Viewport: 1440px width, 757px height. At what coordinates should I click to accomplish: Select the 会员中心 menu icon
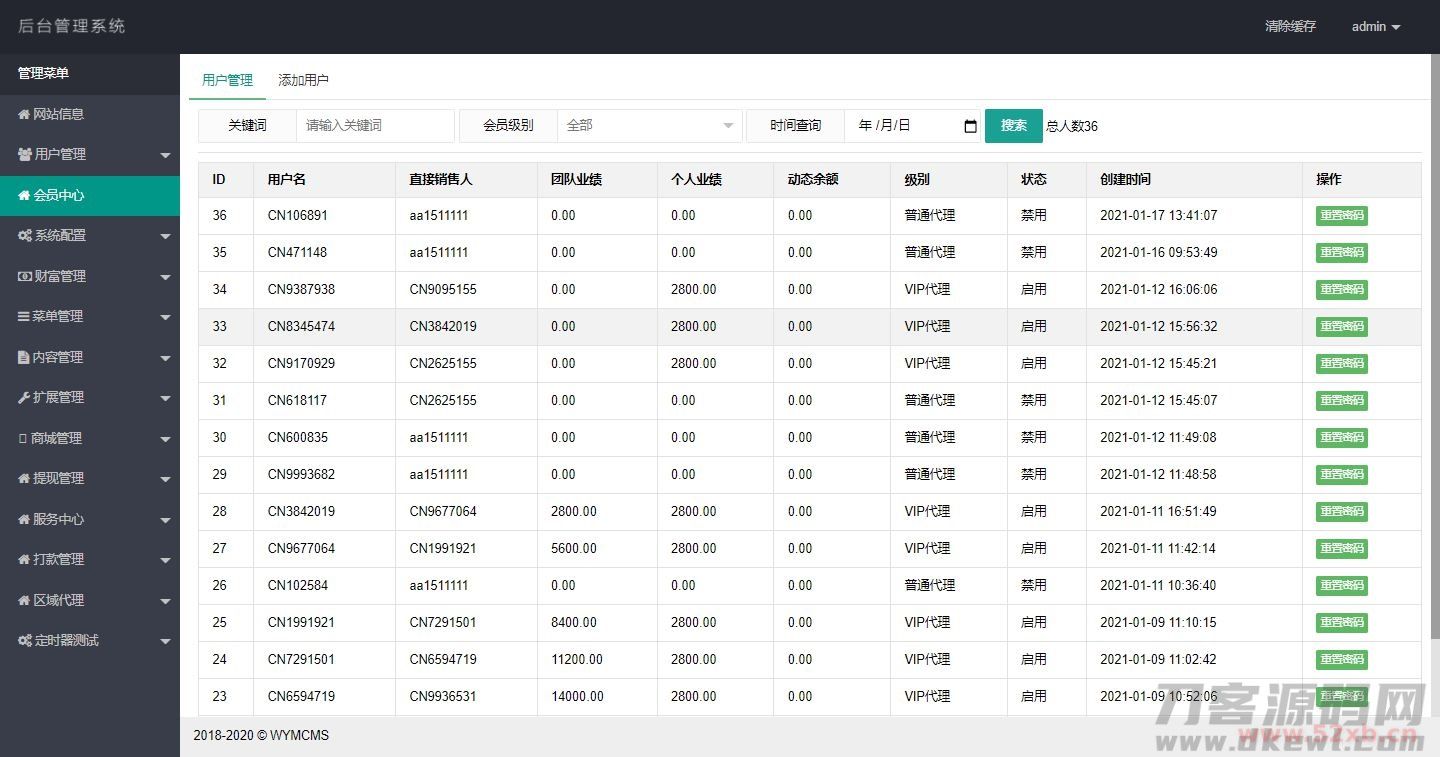(x=24, y=195)
